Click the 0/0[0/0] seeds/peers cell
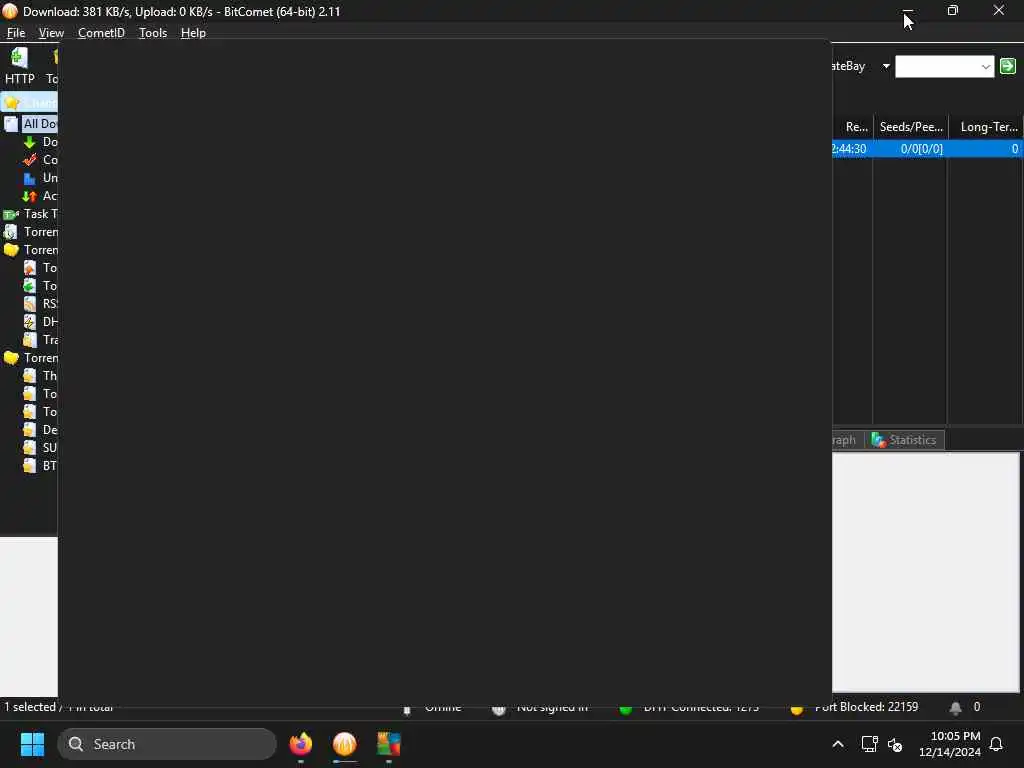 click(921, 149)
